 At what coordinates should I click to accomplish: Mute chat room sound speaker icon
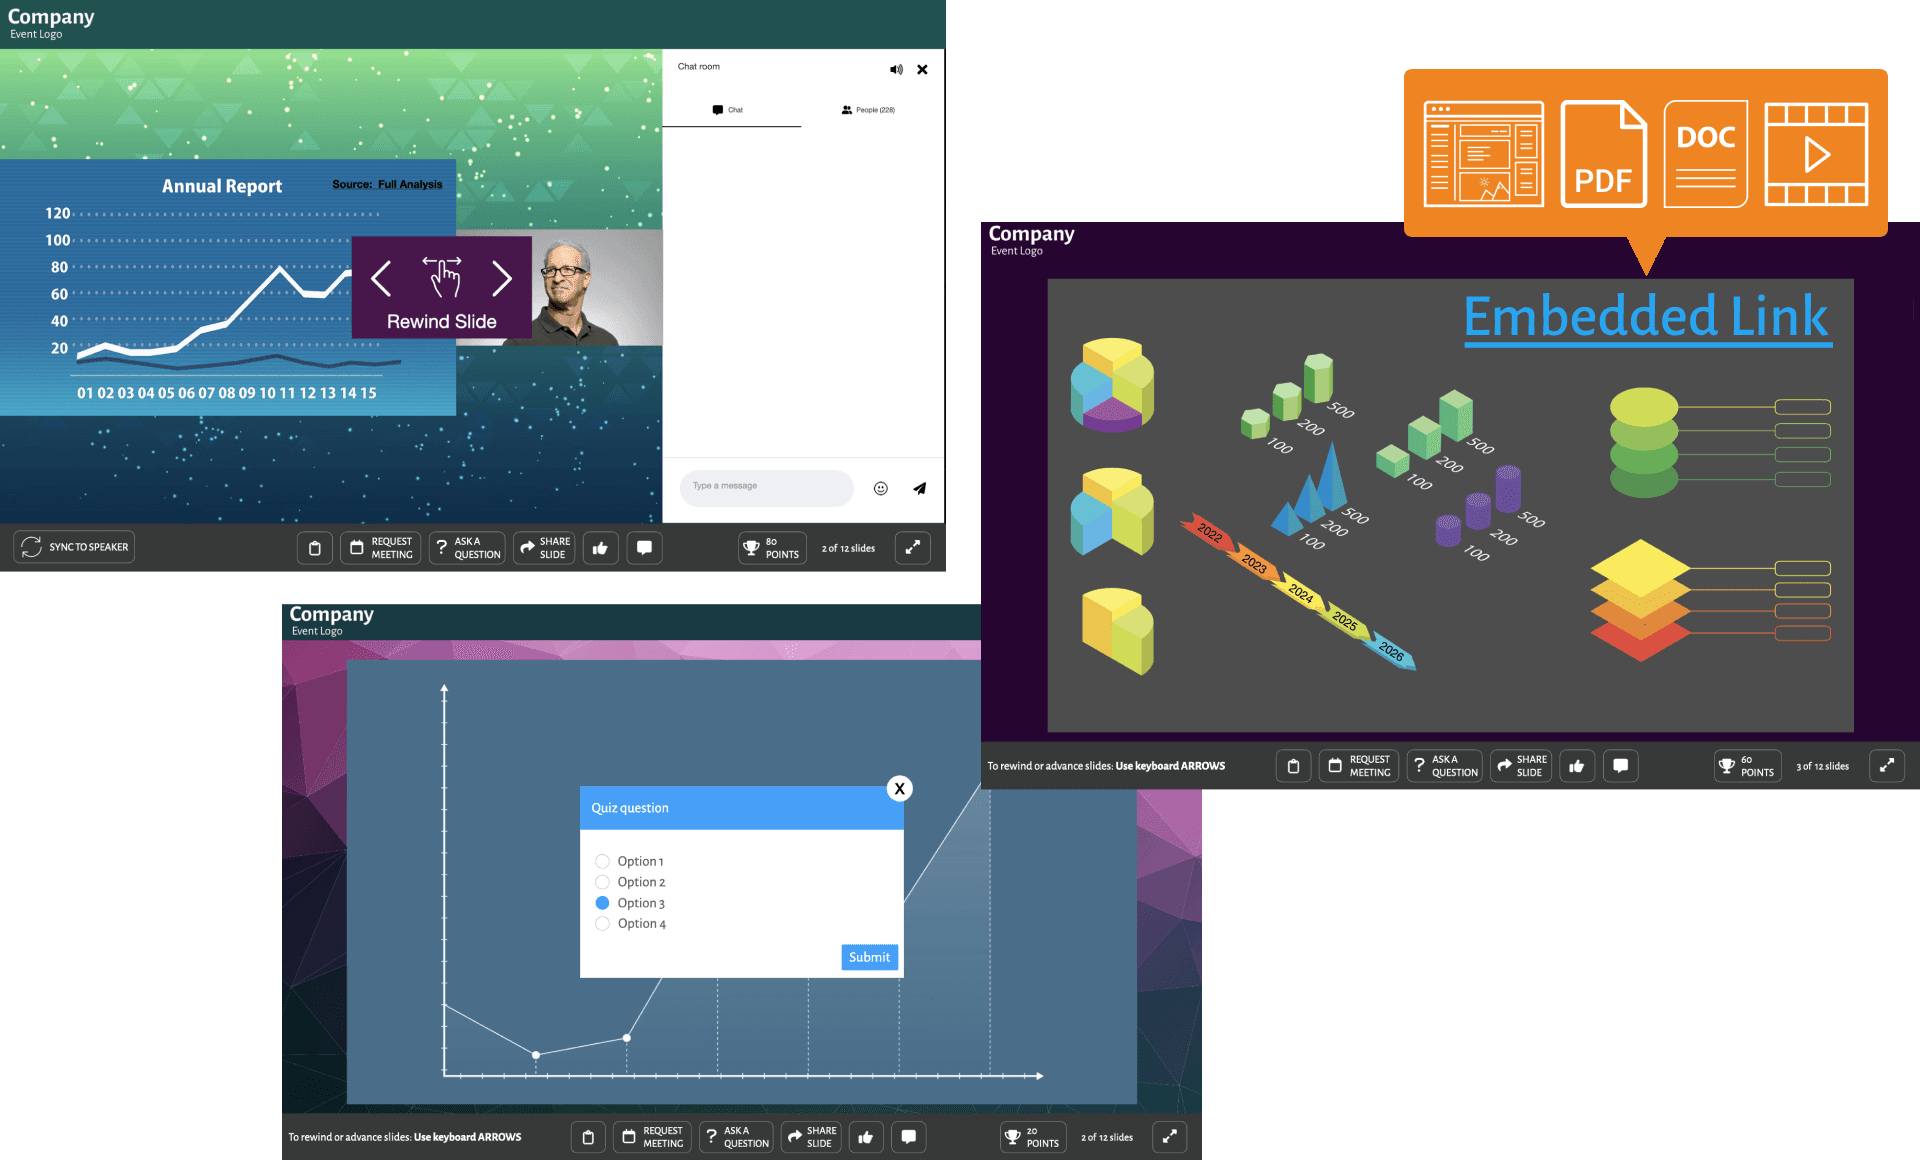896,70
